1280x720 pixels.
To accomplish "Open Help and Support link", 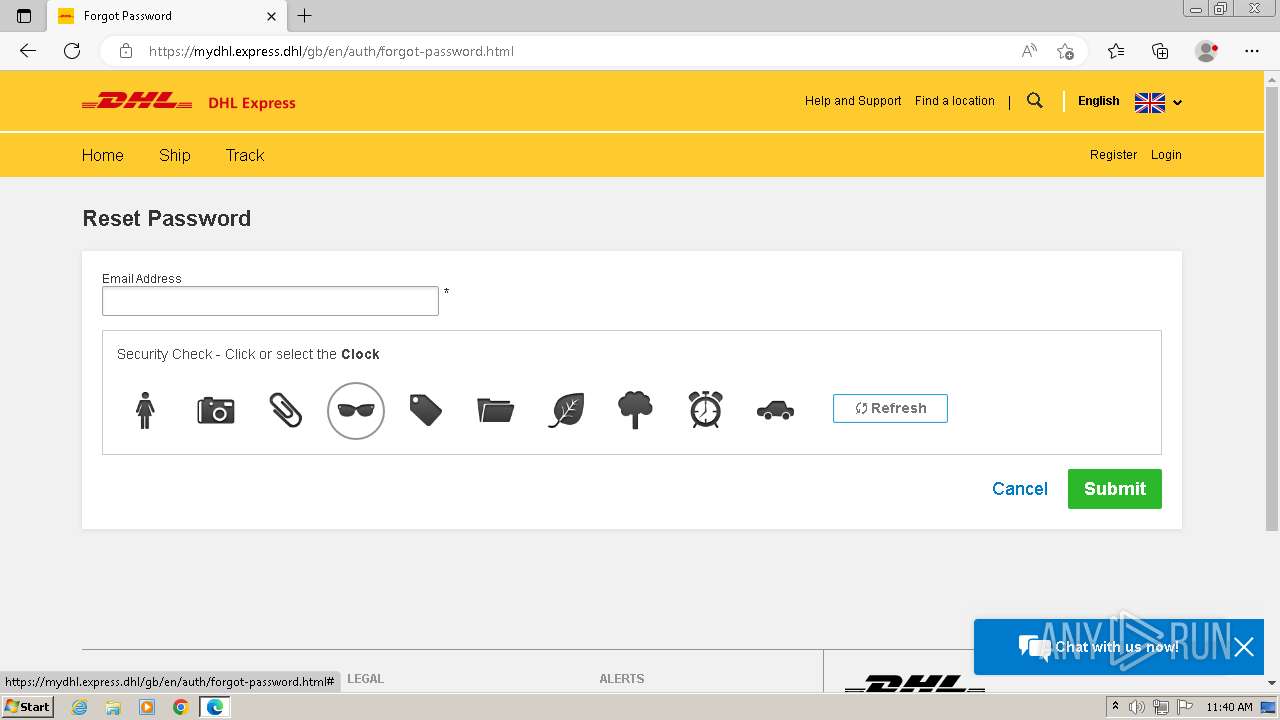I will tap(853, 101).
